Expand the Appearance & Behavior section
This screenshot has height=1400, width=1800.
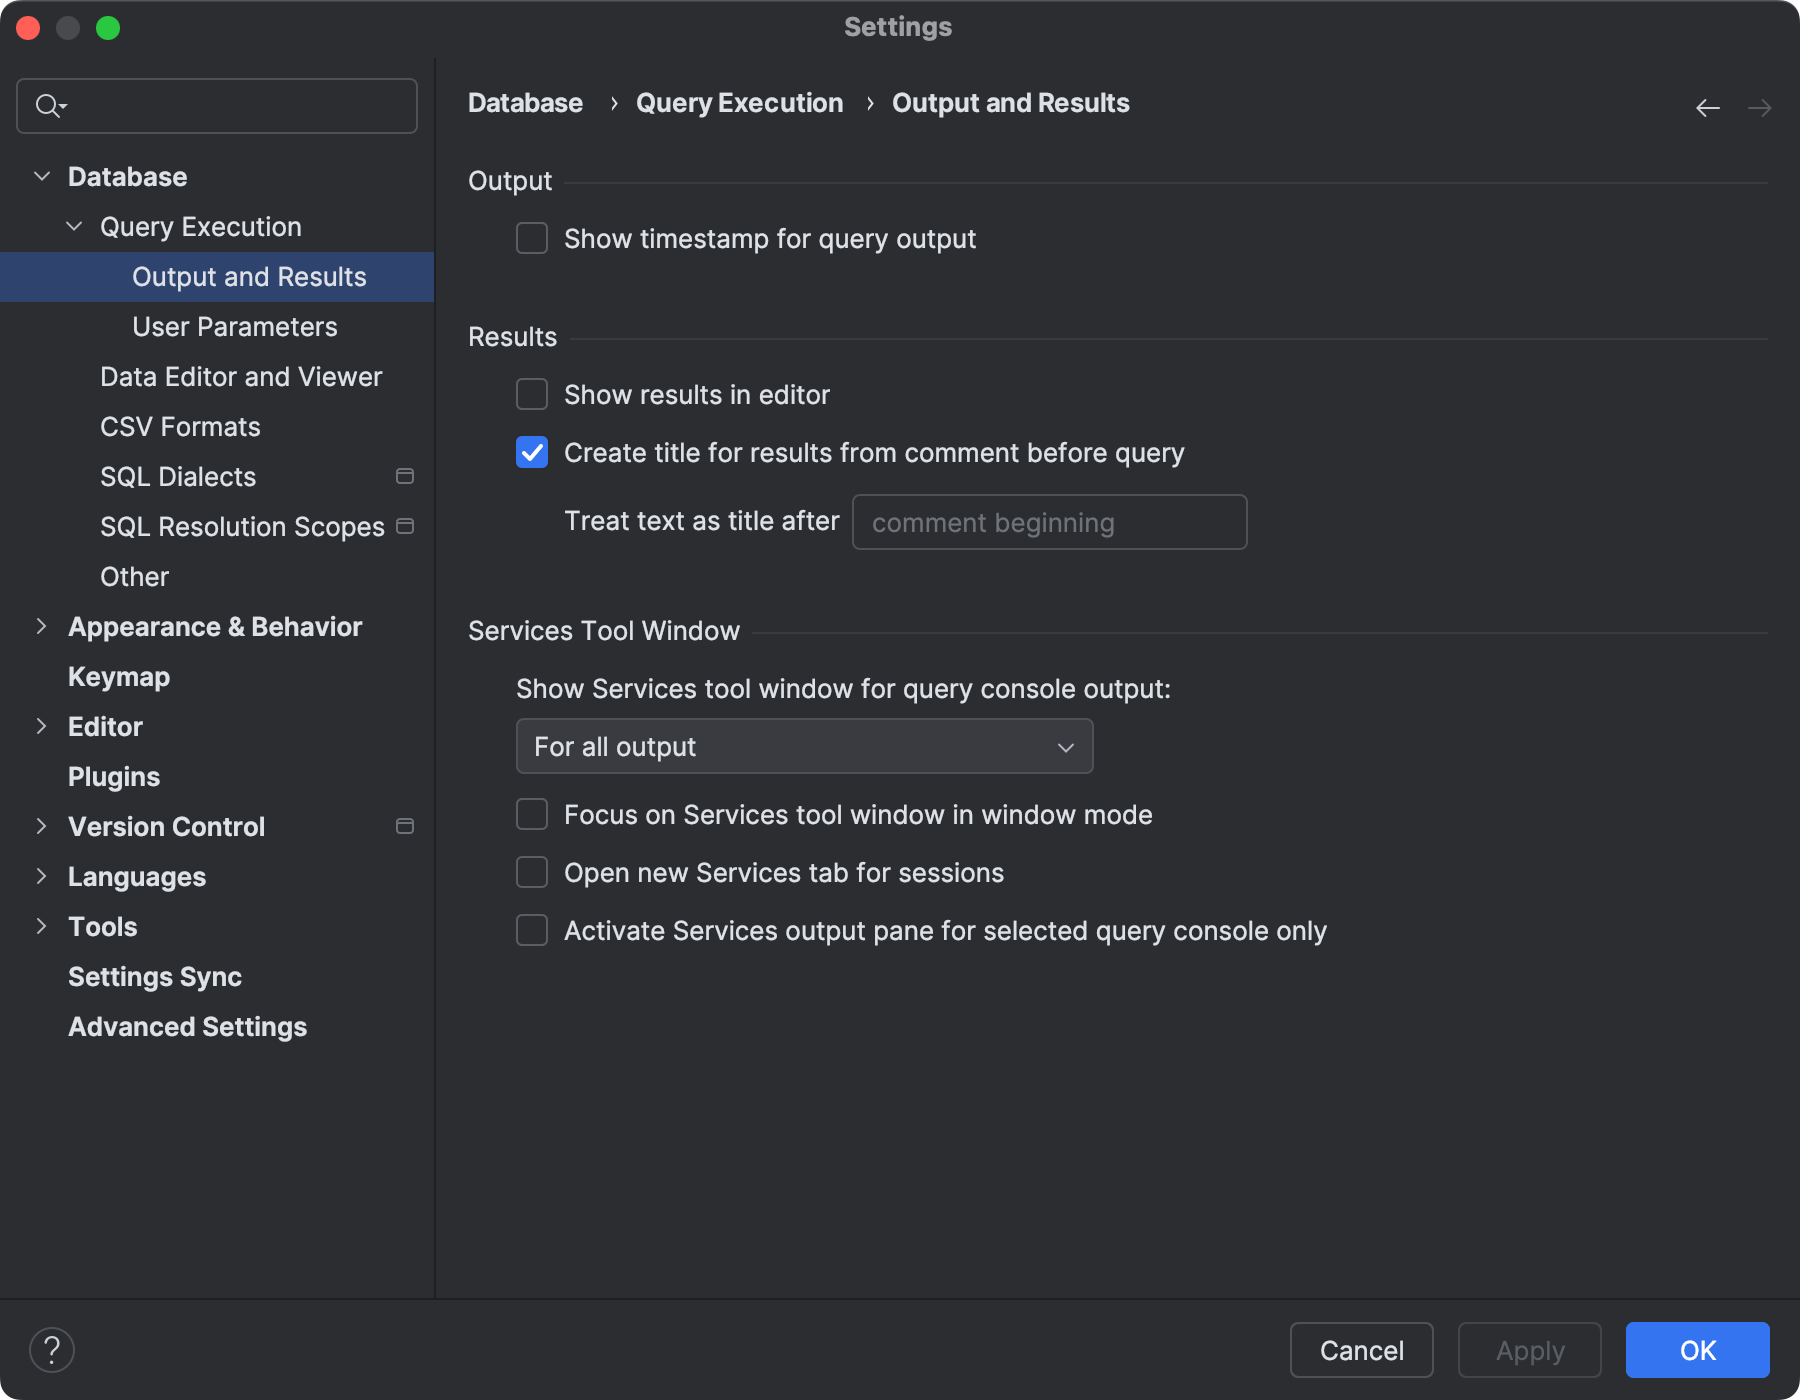42,627
